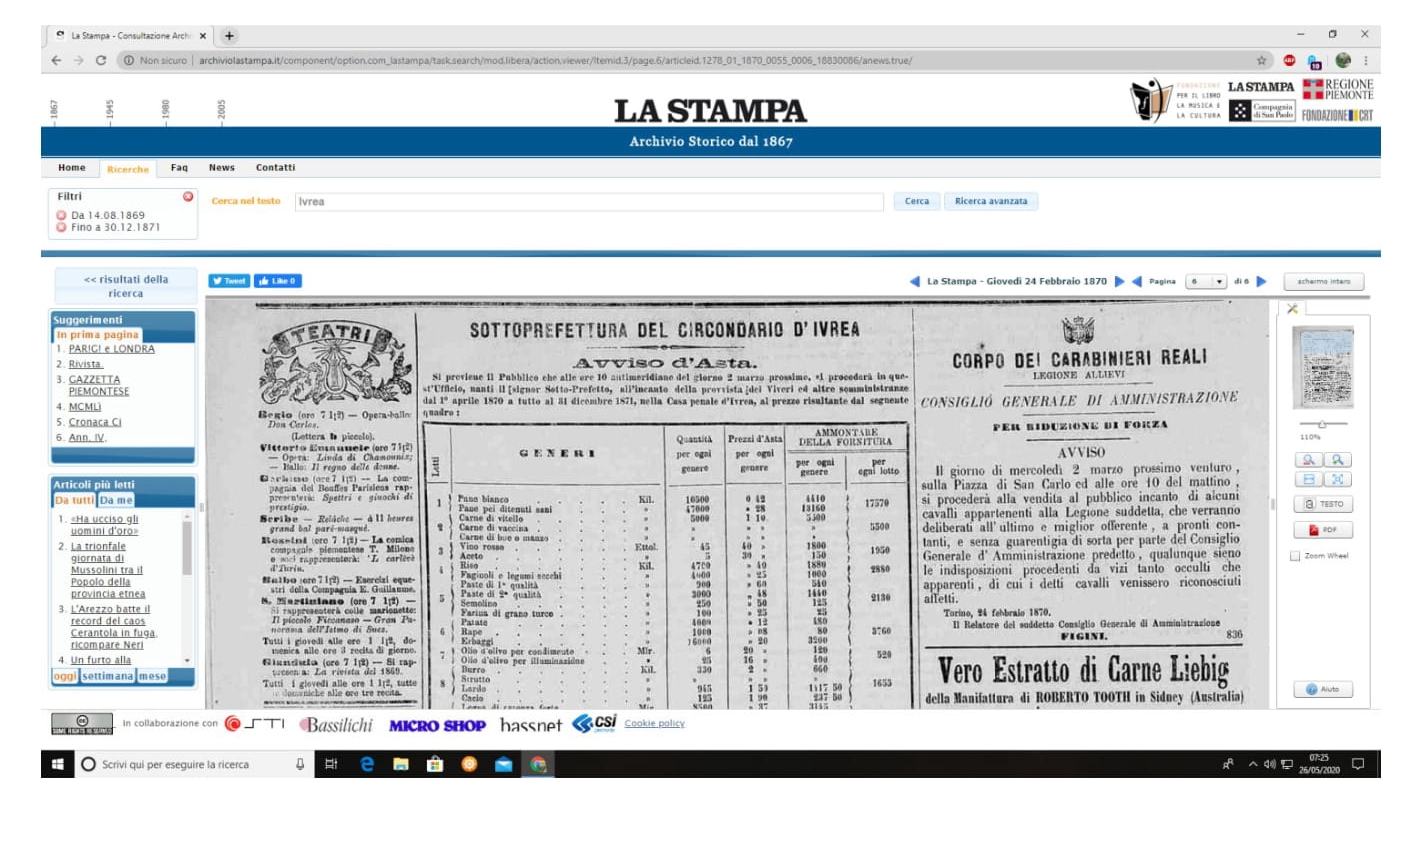
Task: Show the article TESTO view
Action: (1325, 504)
